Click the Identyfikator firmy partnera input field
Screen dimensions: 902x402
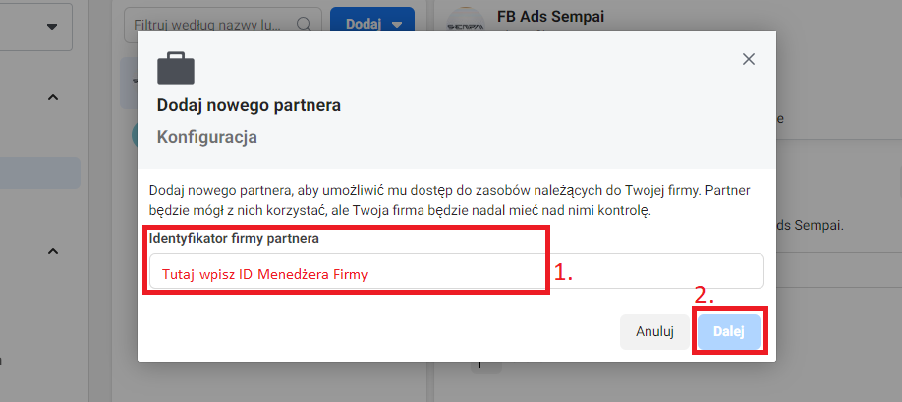tap(456, 271)
